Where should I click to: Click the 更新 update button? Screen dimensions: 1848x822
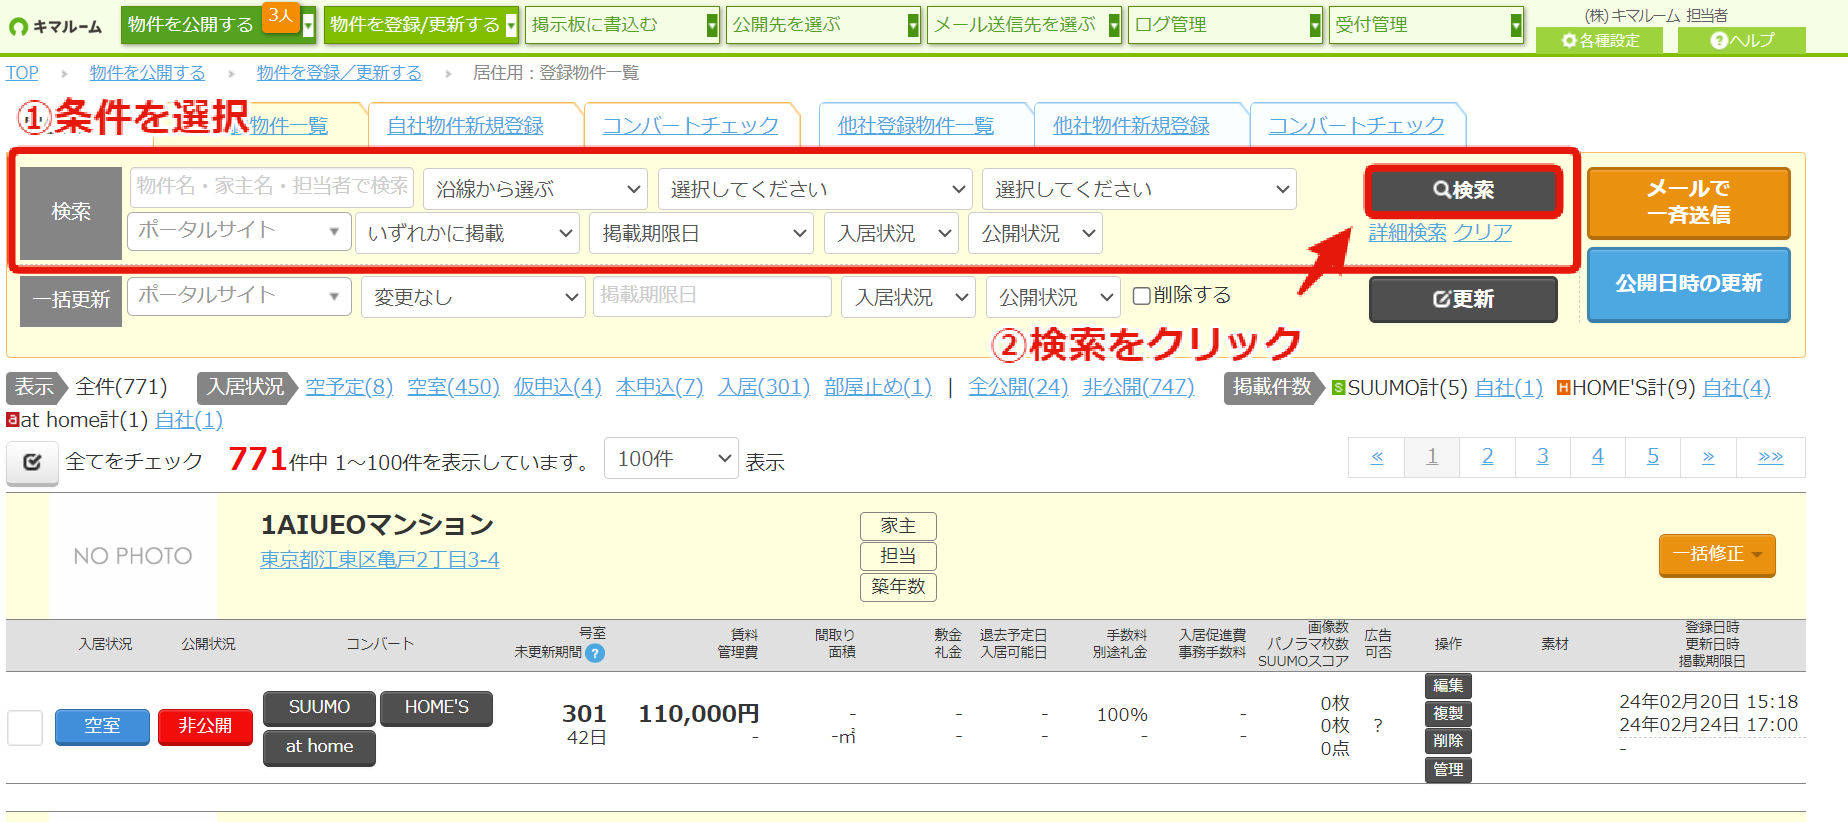click(x=1463, y=299)
